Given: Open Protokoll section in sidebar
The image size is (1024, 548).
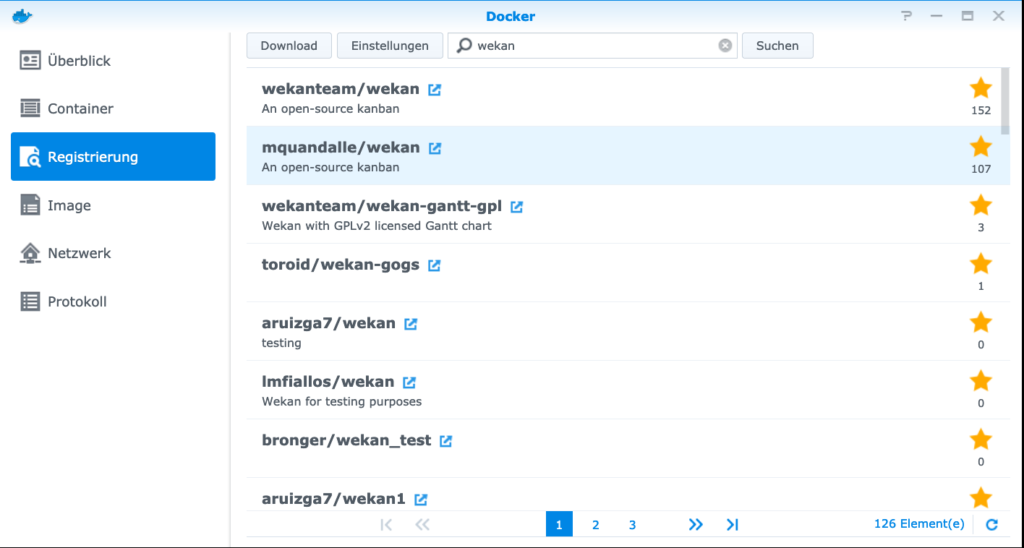Looking at the screenshot, I should (x=113, y=302).
